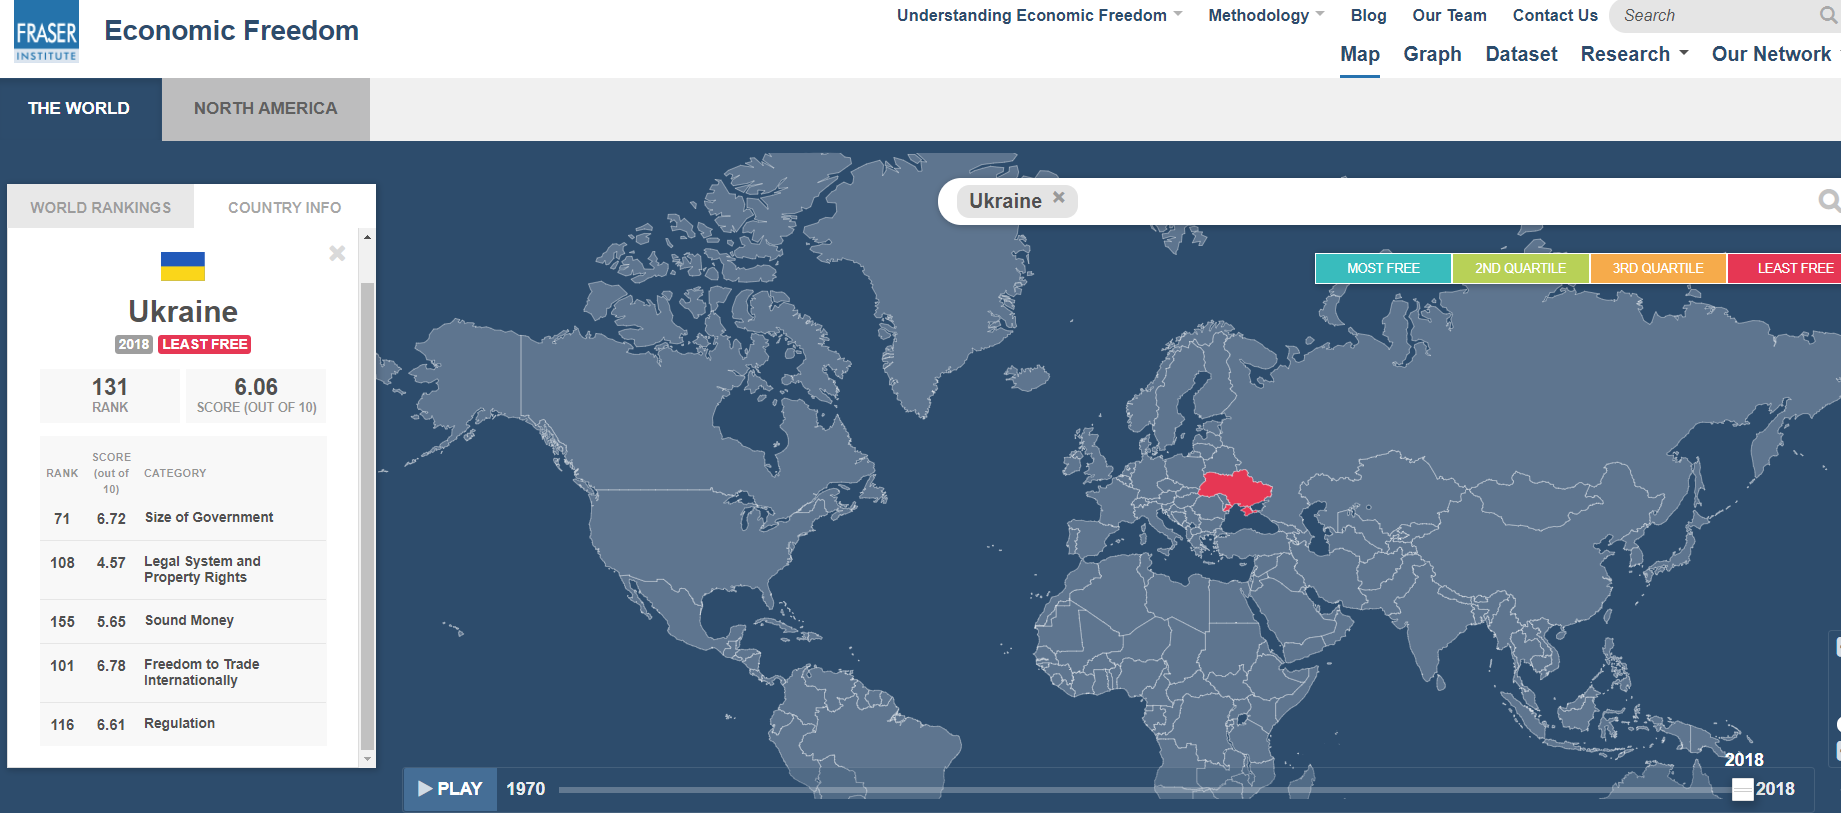Click the 2018 year badge
This screenshot has height=813, width=1841.
click(x=134, y=344)
